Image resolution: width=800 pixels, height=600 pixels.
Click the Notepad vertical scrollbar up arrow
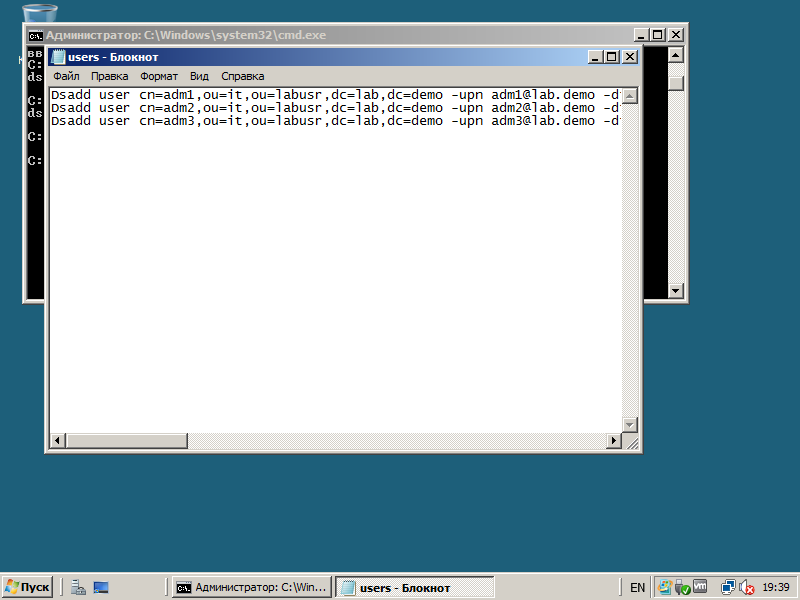pos(630,96)
